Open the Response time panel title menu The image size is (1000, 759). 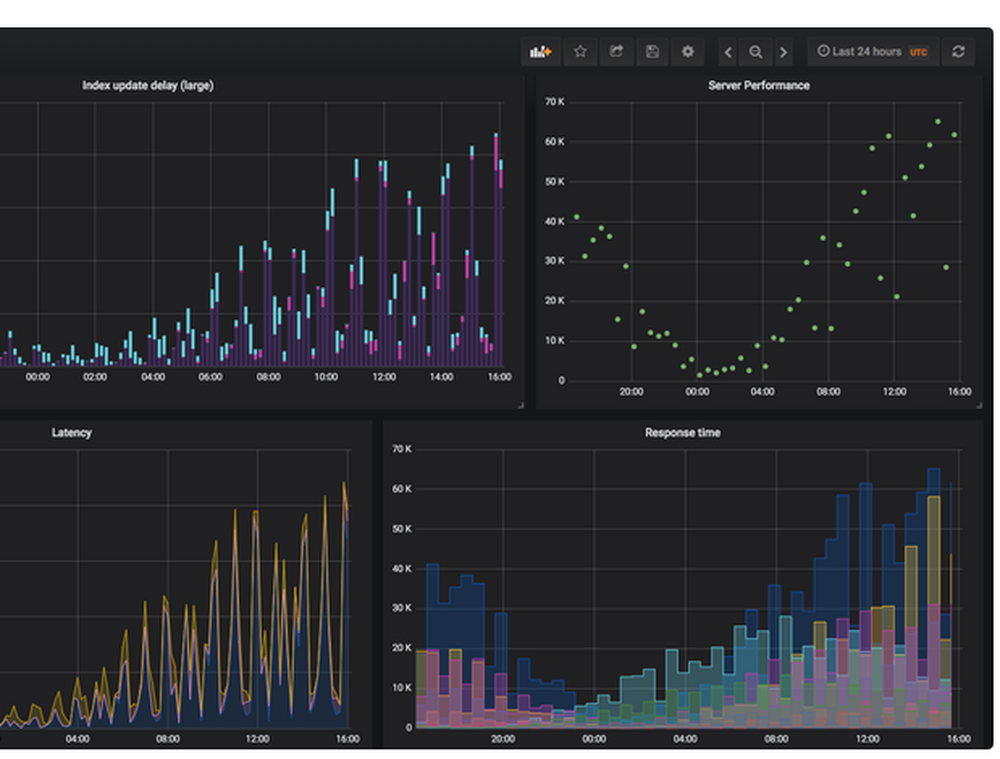(x=685, y=432)
